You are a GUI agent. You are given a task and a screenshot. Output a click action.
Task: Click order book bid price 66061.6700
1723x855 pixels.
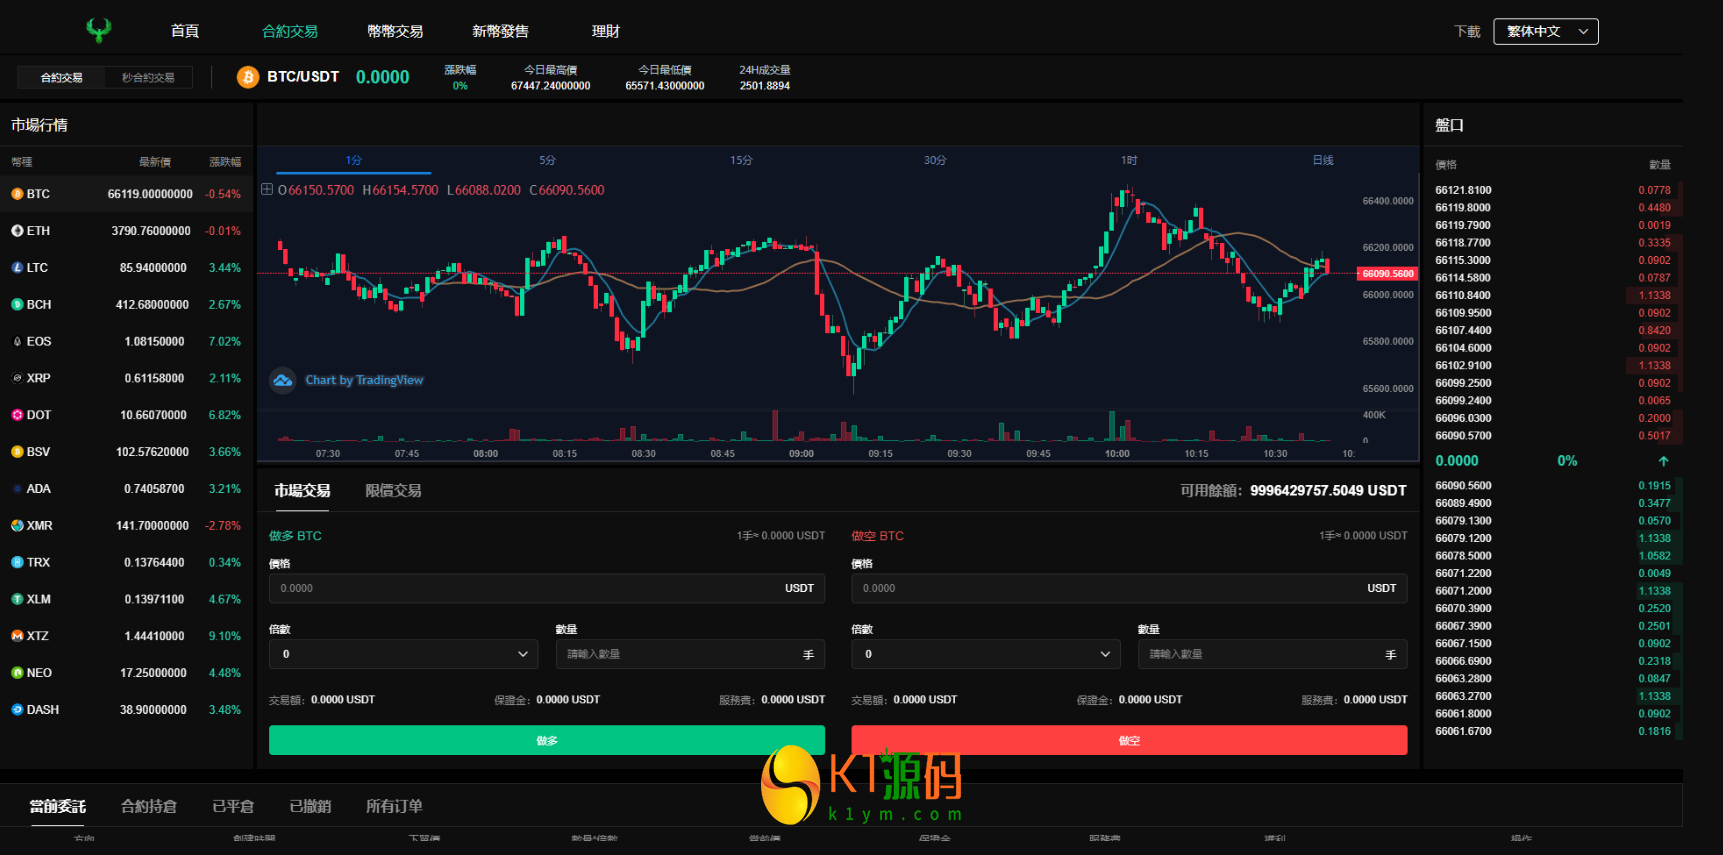pos(1463,732)
